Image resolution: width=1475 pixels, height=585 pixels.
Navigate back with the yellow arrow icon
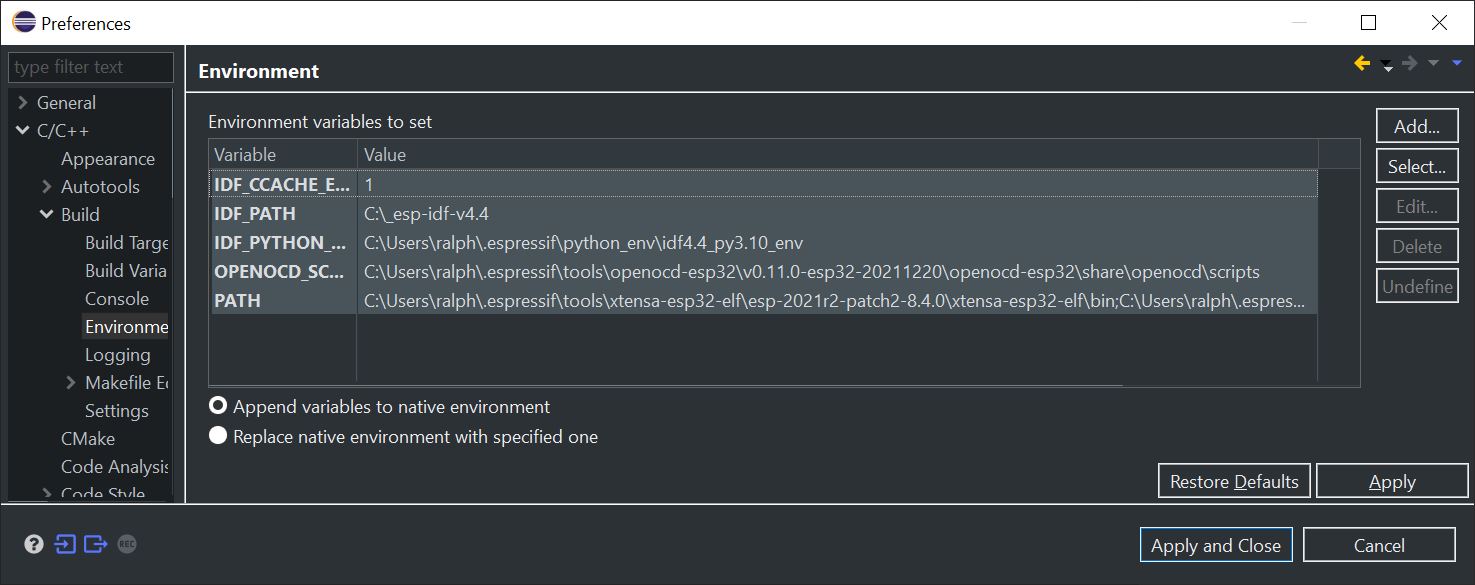pos(1361,62)
